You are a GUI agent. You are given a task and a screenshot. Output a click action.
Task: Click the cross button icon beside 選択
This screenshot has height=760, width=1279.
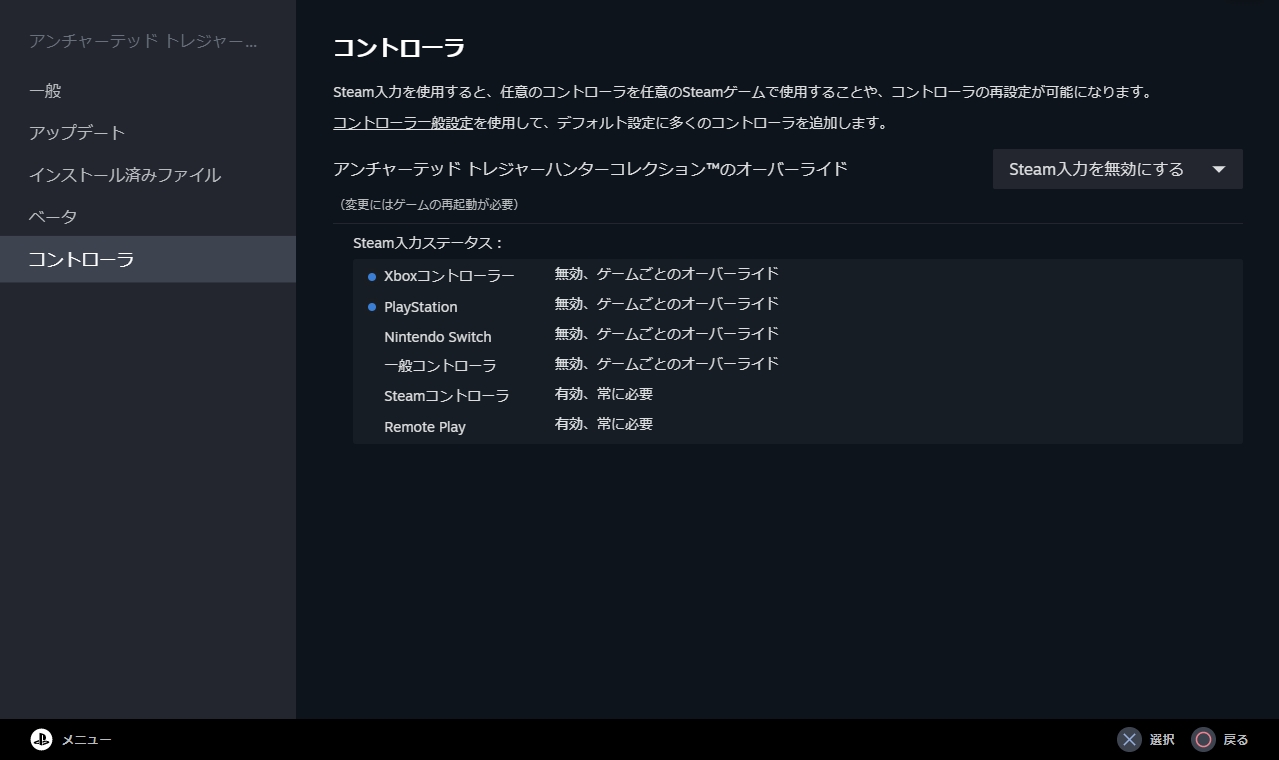1129,740
